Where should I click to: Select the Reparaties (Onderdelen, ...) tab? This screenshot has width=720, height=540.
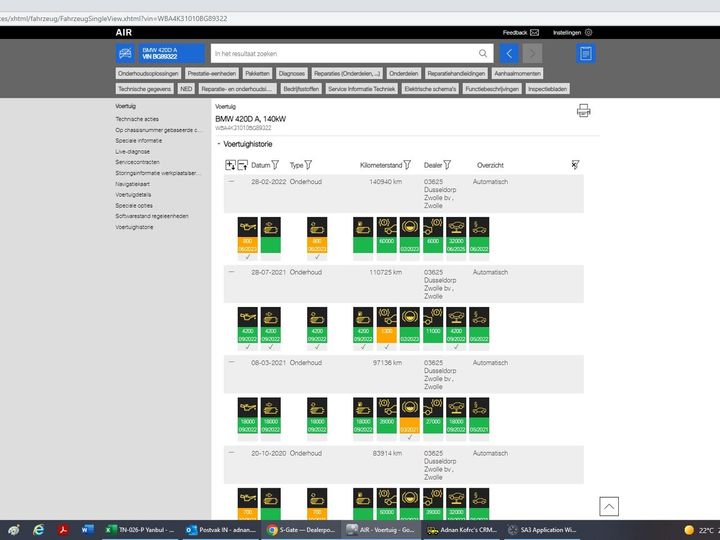[347, 73]
